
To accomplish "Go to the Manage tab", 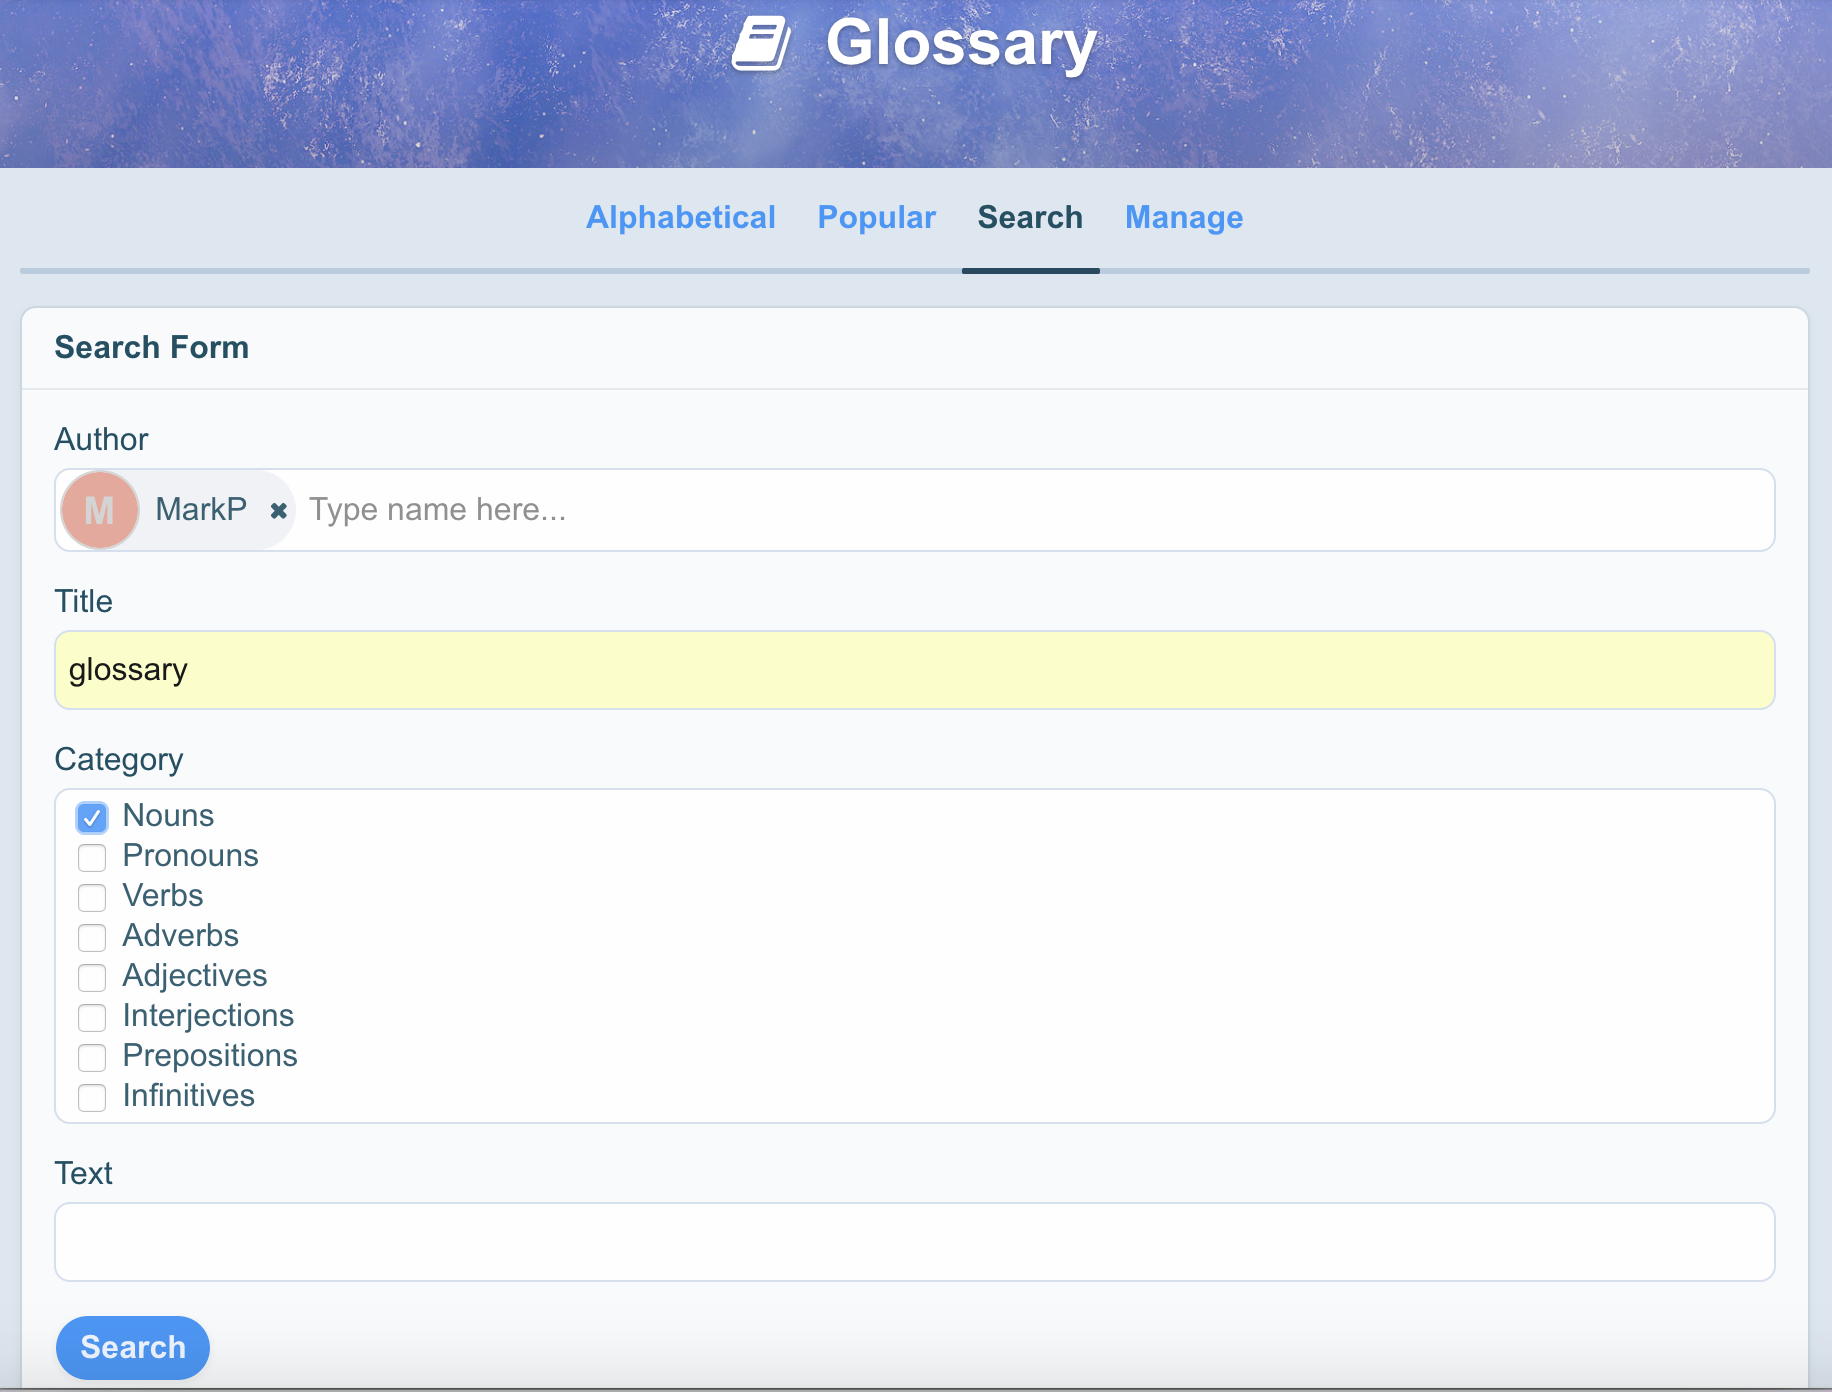I will 1183,218.
